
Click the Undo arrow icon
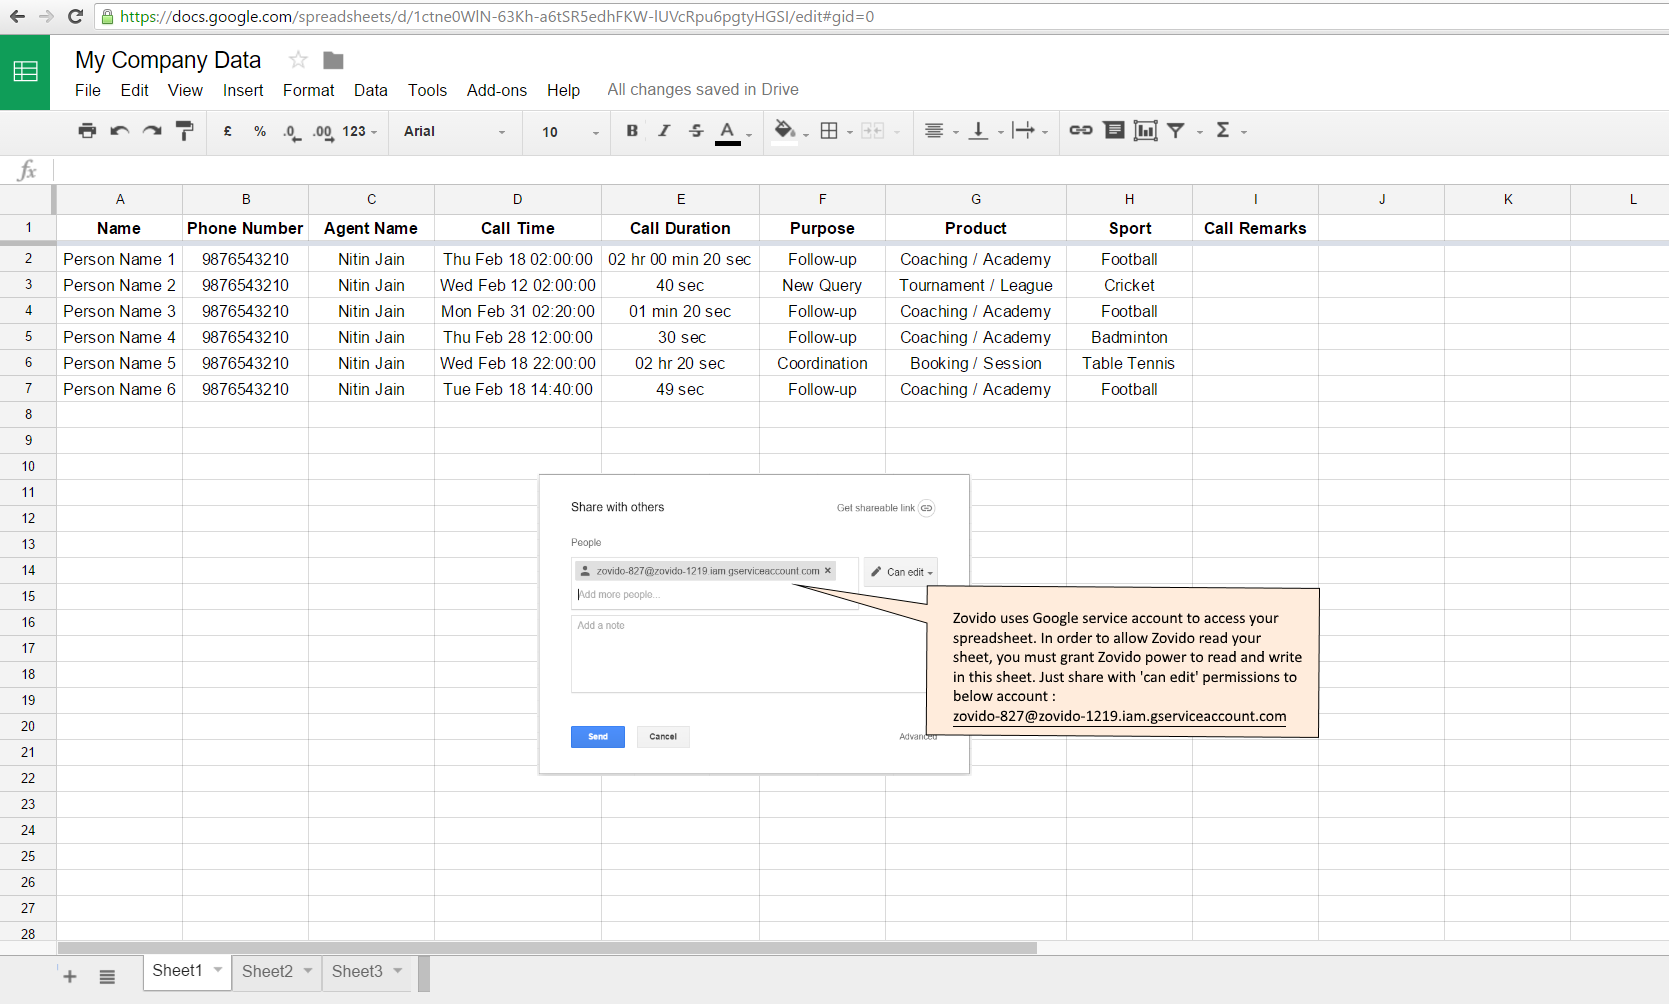click(x=120, y=131)
